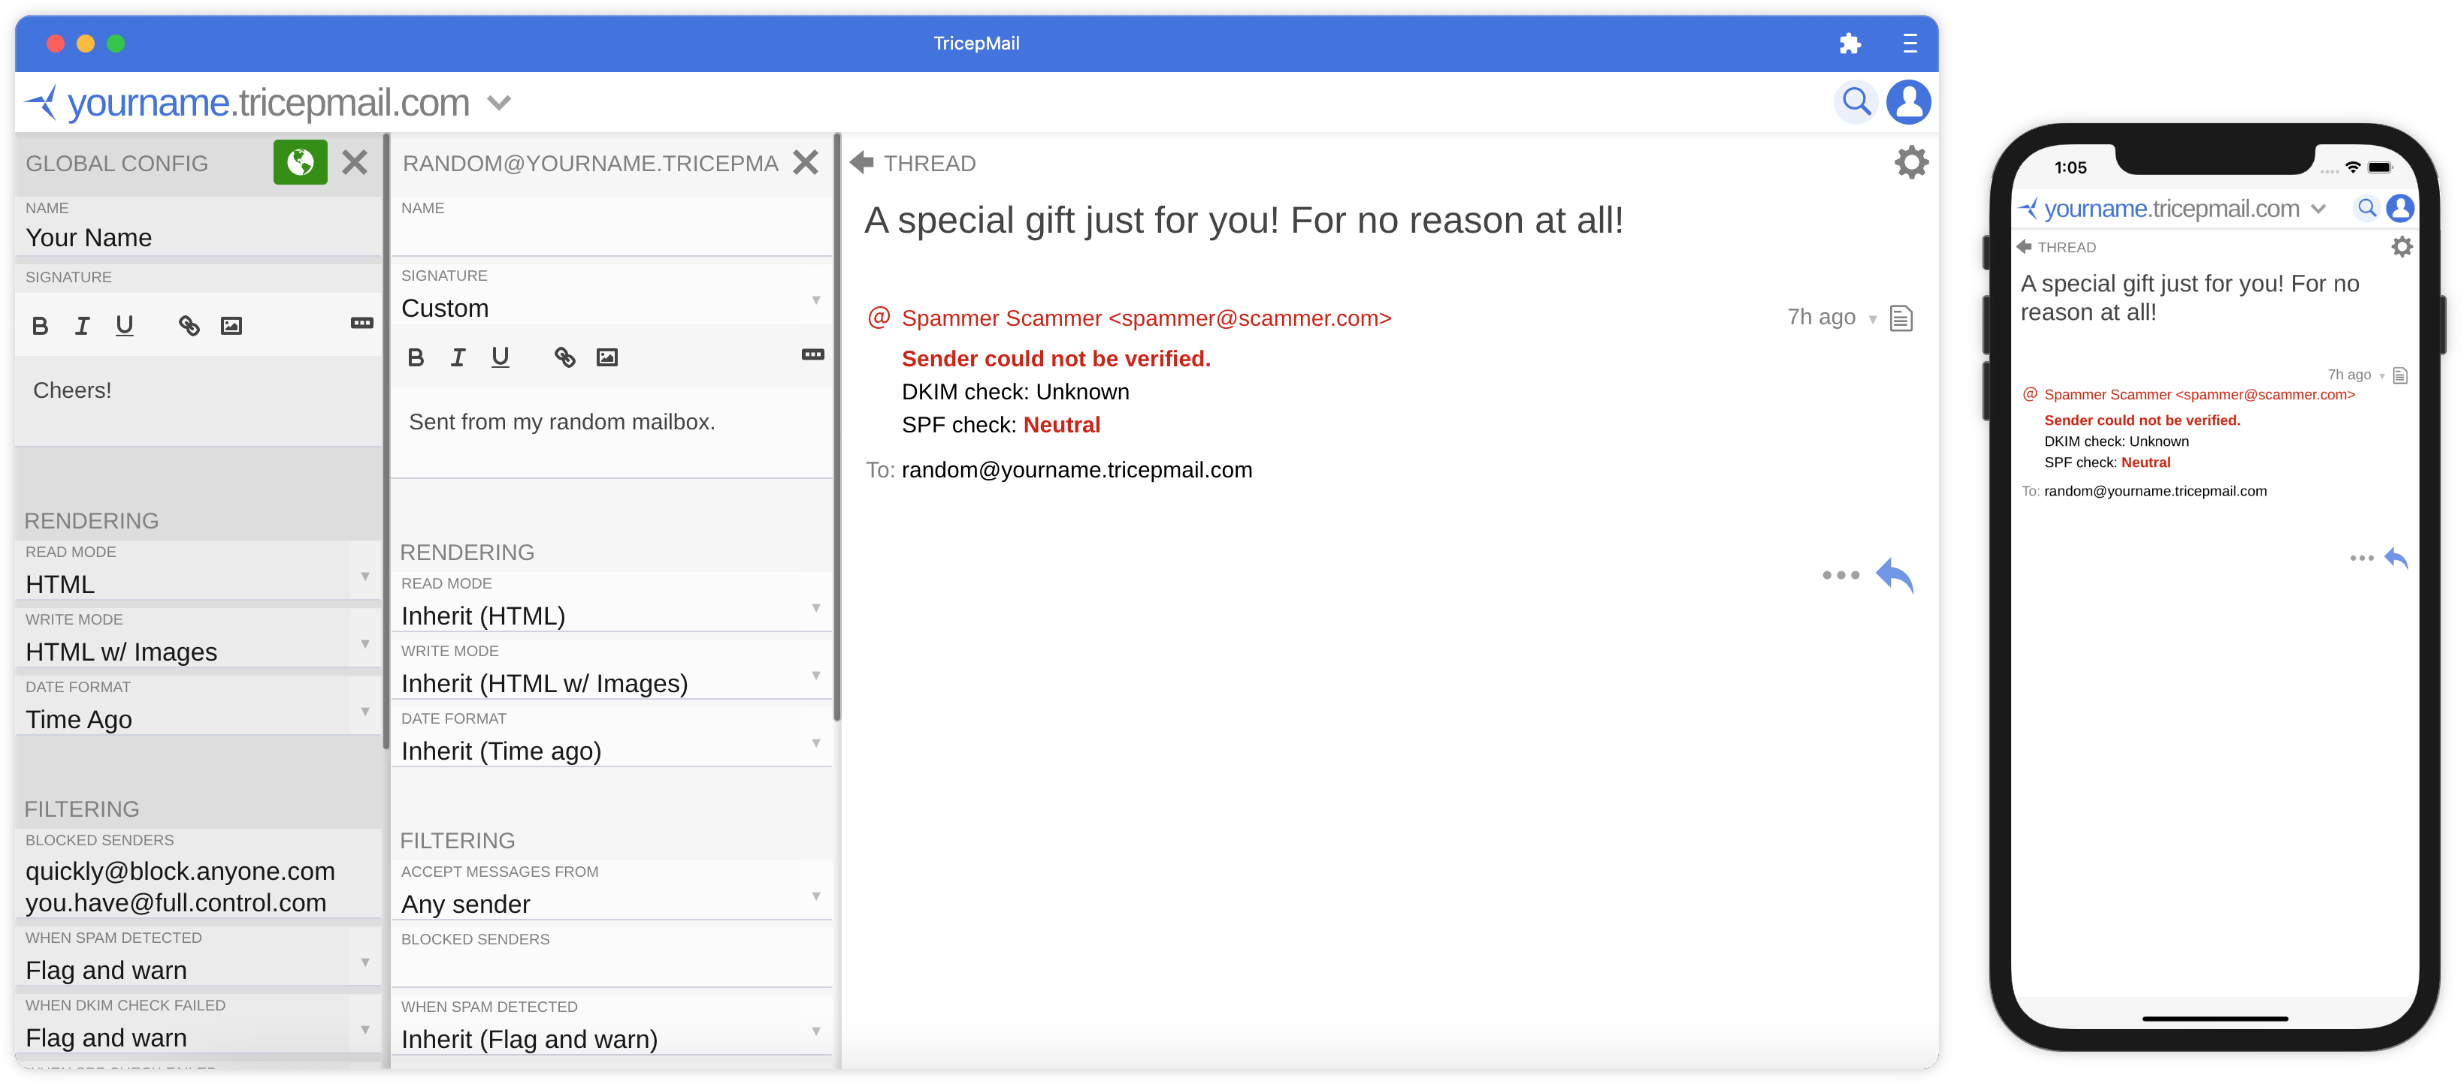2462x1084 pixels.
Task: Open the desktop user account avatar
Action: pyautogui.click(x=1908, y=102)
